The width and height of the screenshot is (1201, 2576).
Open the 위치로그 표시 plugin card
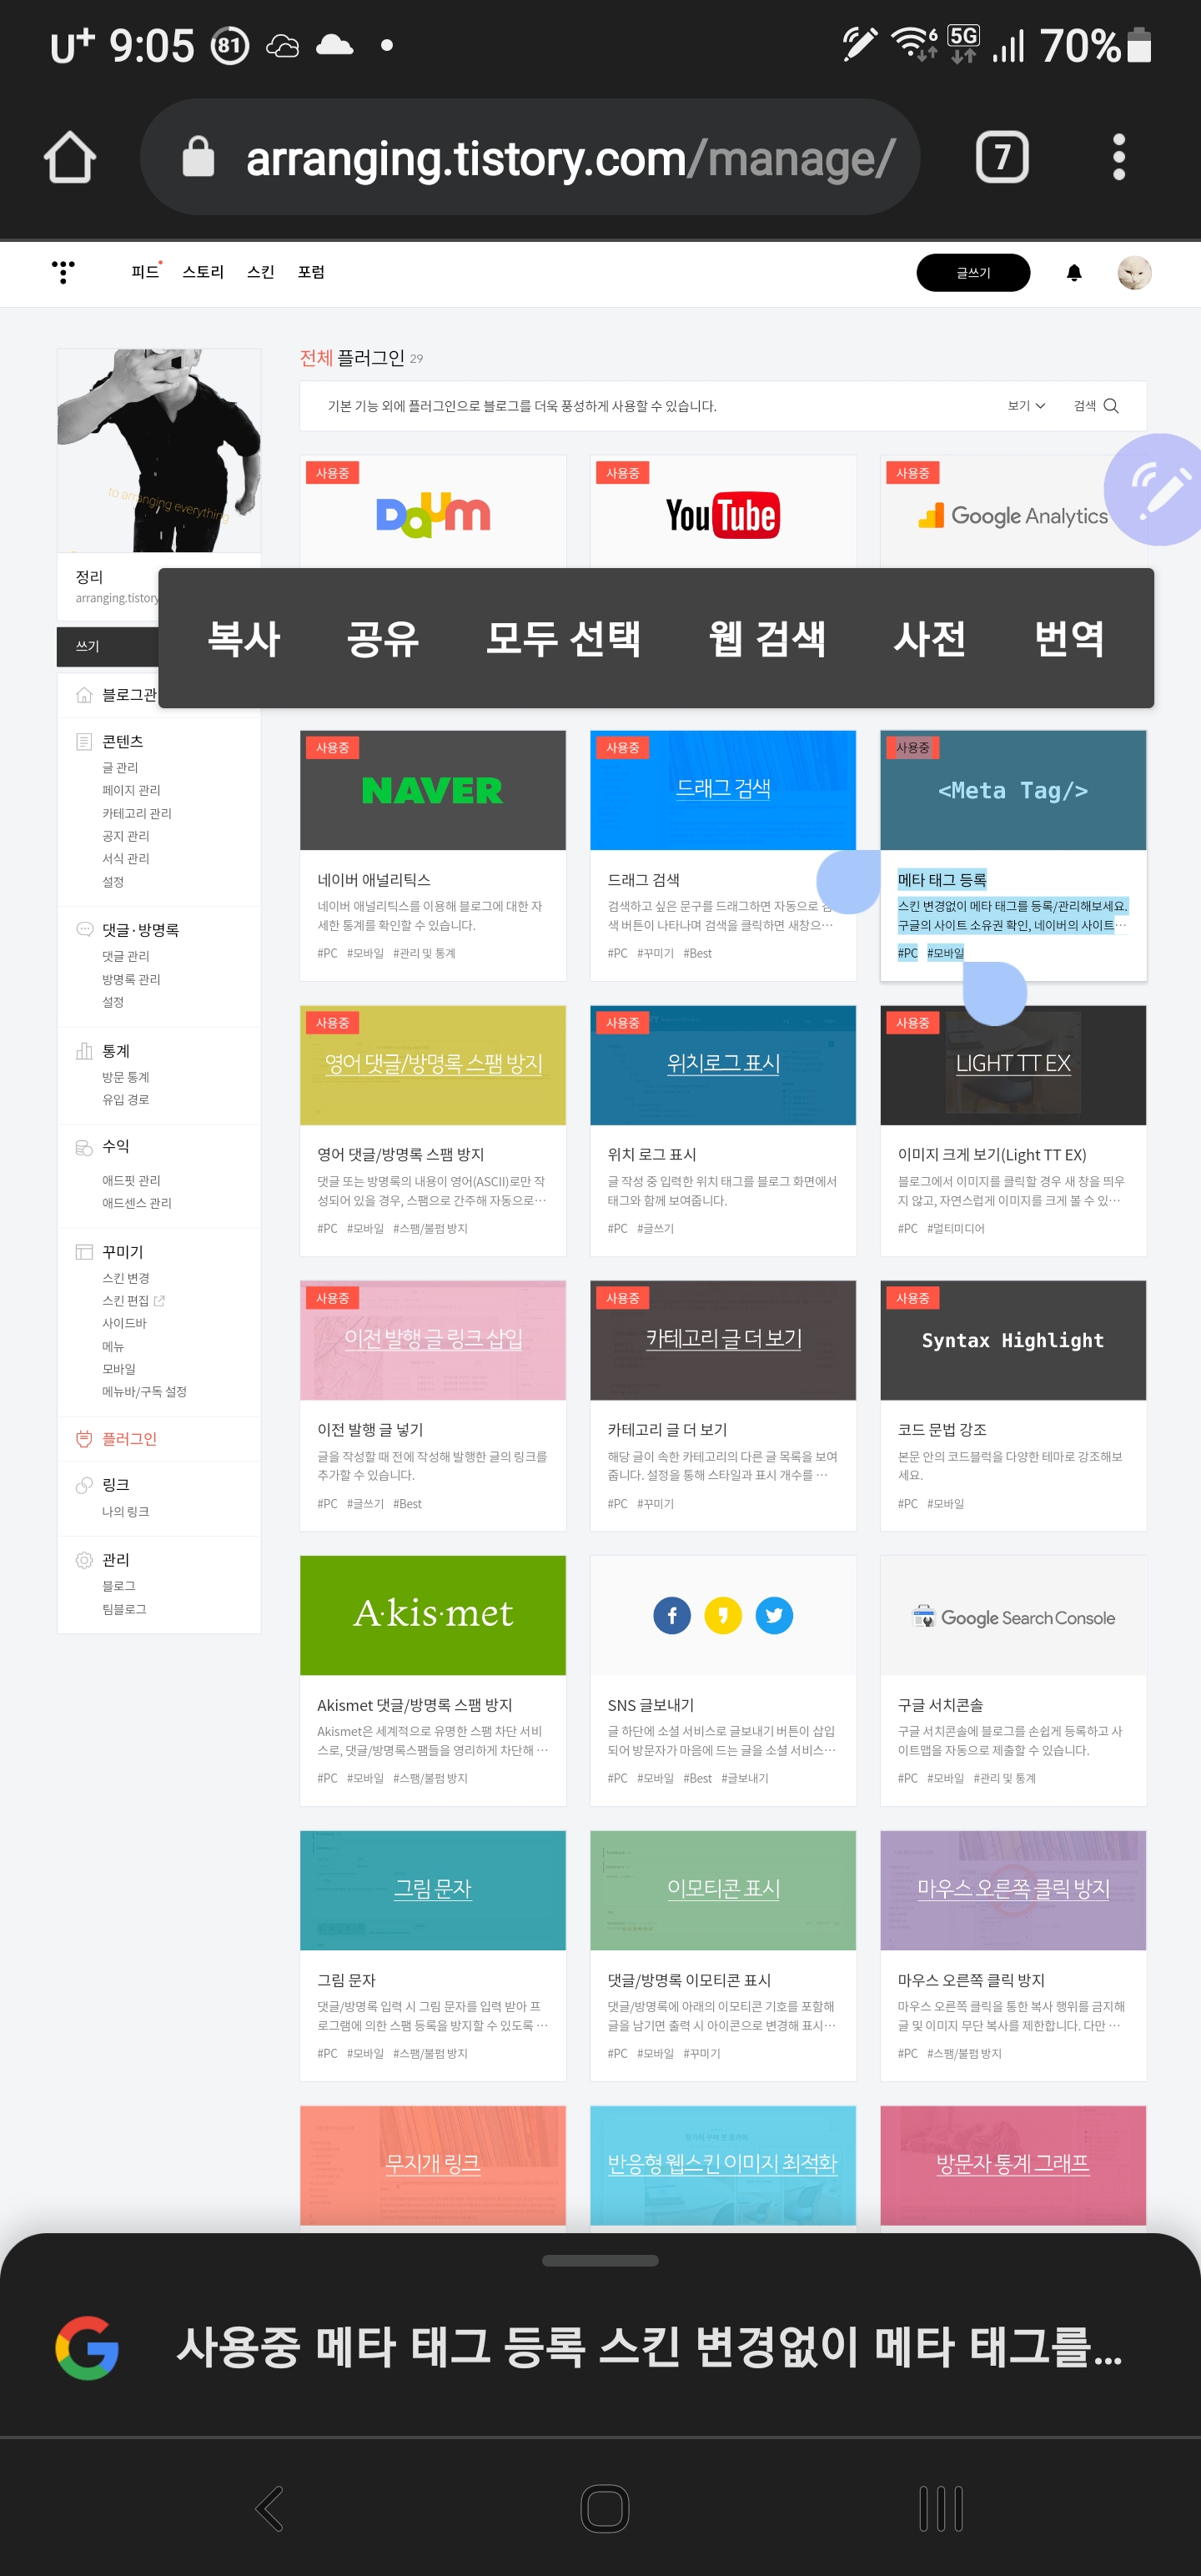pyautogui.click(x=723, y=1130)
